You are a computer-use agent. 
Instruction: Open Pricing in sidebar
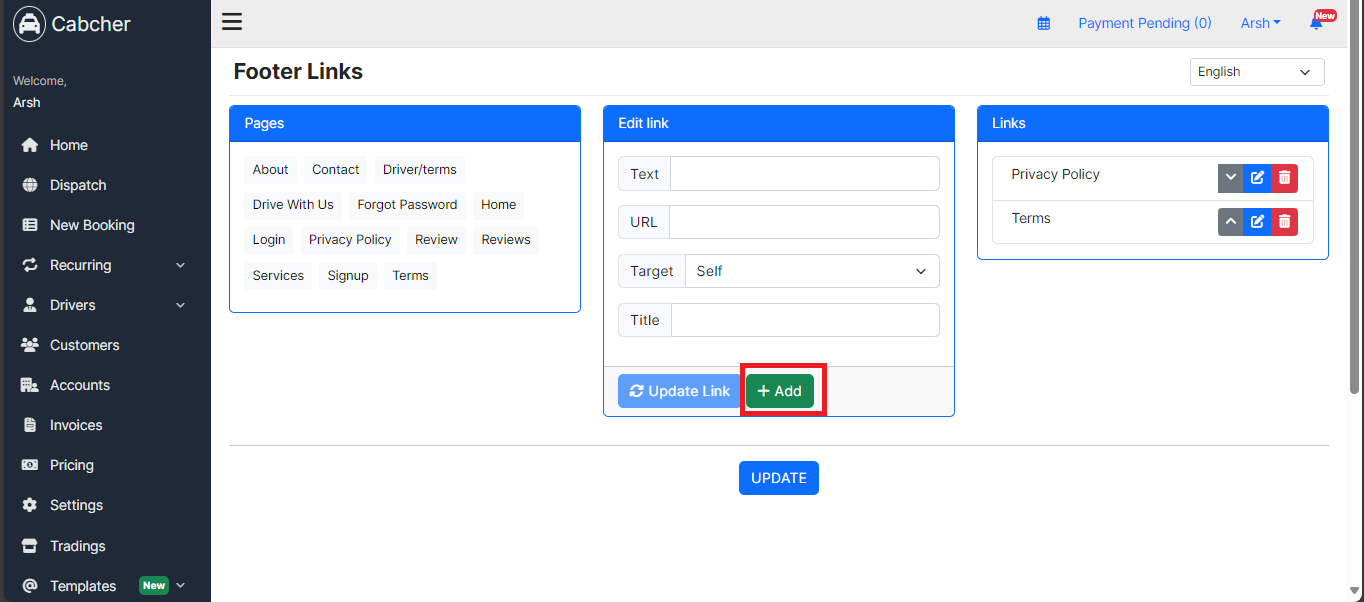coord(72,465)
